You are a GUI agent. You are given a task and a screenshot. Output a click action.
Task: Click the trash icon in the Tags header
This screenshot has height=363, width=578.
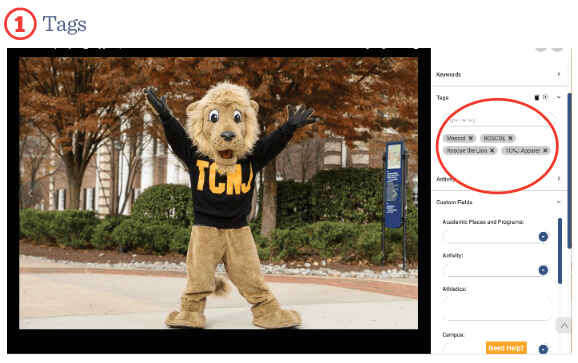tap(537, 97)
